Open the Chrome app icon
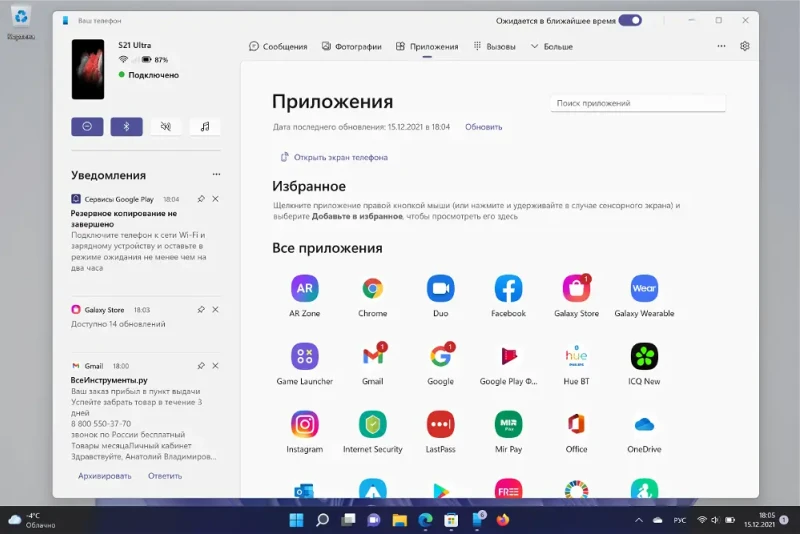The image size is (800, 534). pos(372,289)
